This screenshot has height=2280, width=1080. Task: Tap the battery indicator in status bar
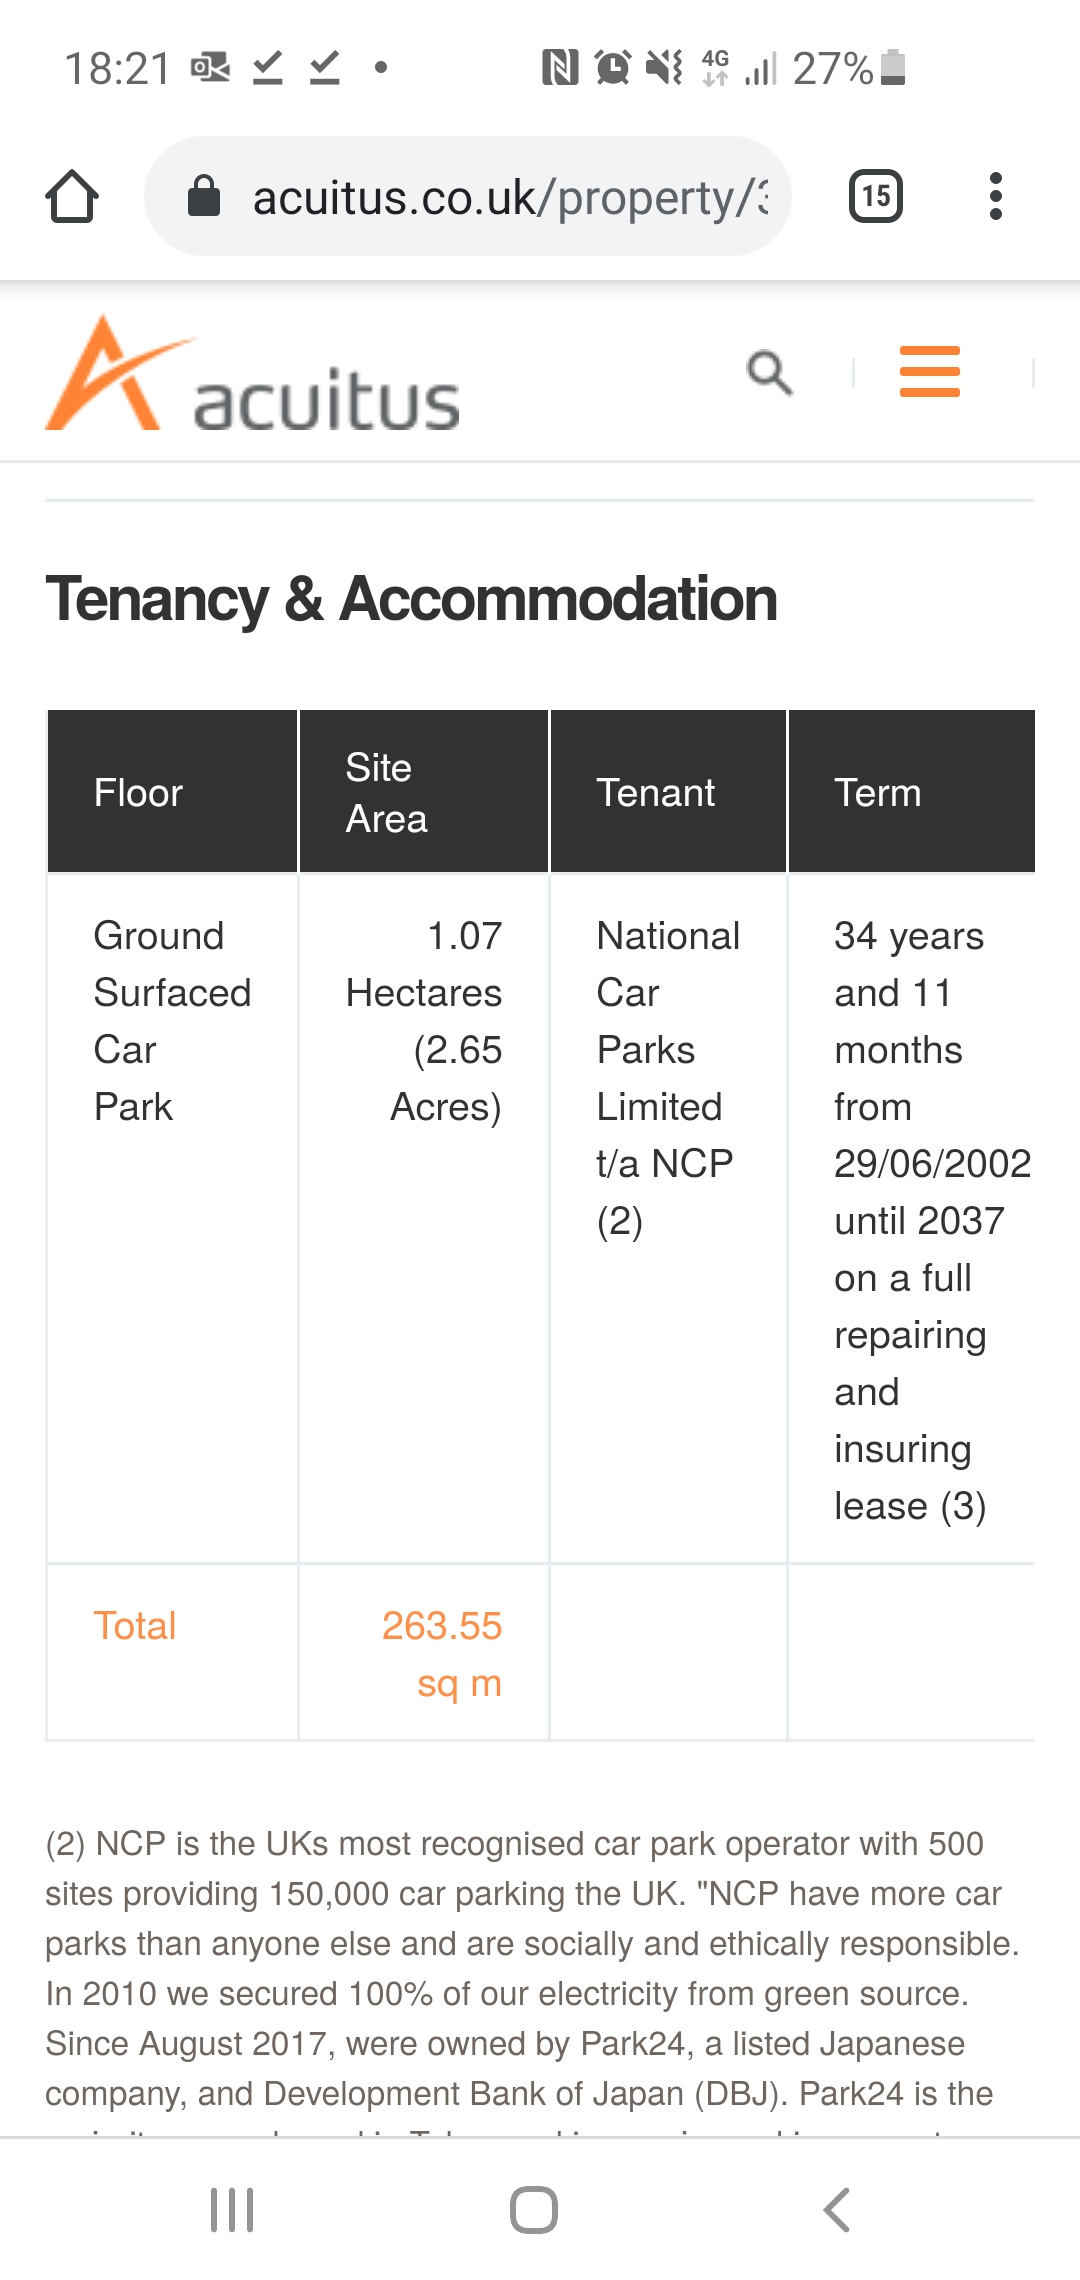pyautogui.click(x=893, y=68)
